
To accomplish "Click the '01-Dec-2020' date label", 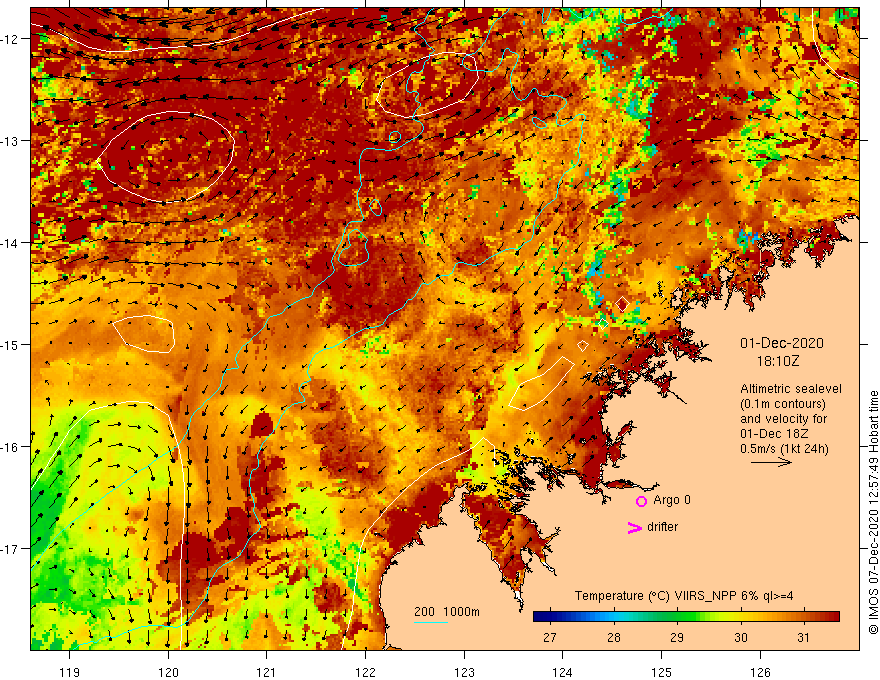I will [782, 343].
